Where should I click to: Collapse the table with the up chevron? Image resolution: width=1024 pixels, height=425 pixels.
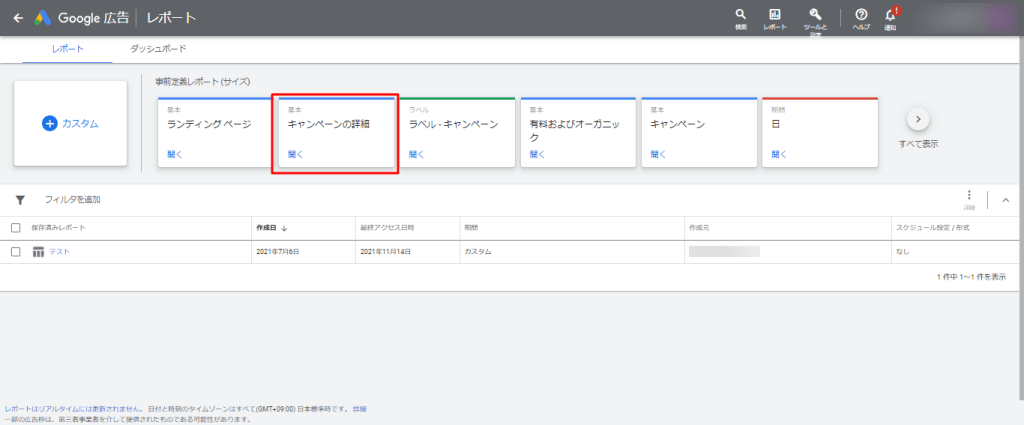(x=1006, y=200)
